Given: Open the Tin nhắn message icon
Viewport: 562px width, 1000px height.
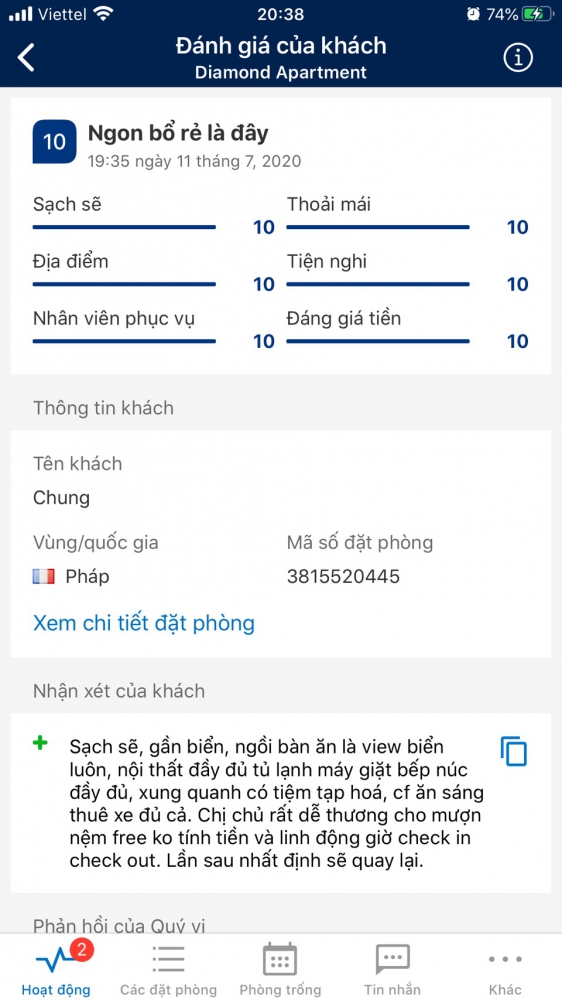Looking at the screenshot, I should coord(392,959).
